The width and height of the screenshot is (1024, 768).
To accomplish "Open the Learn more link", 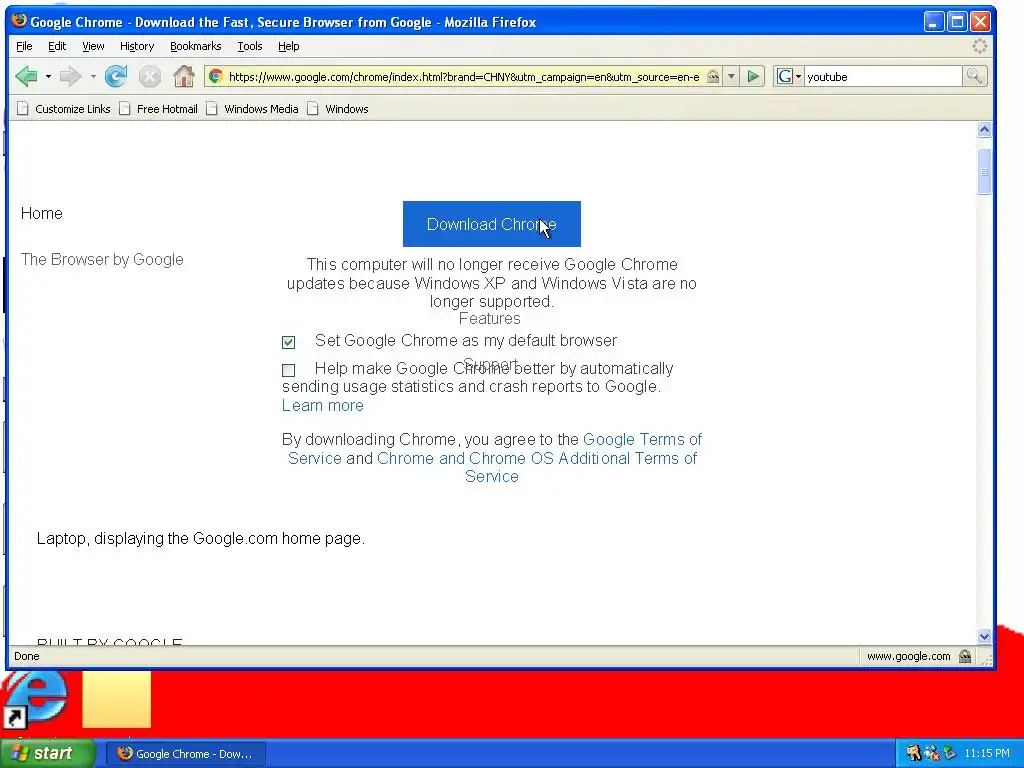I will [323, 406].
